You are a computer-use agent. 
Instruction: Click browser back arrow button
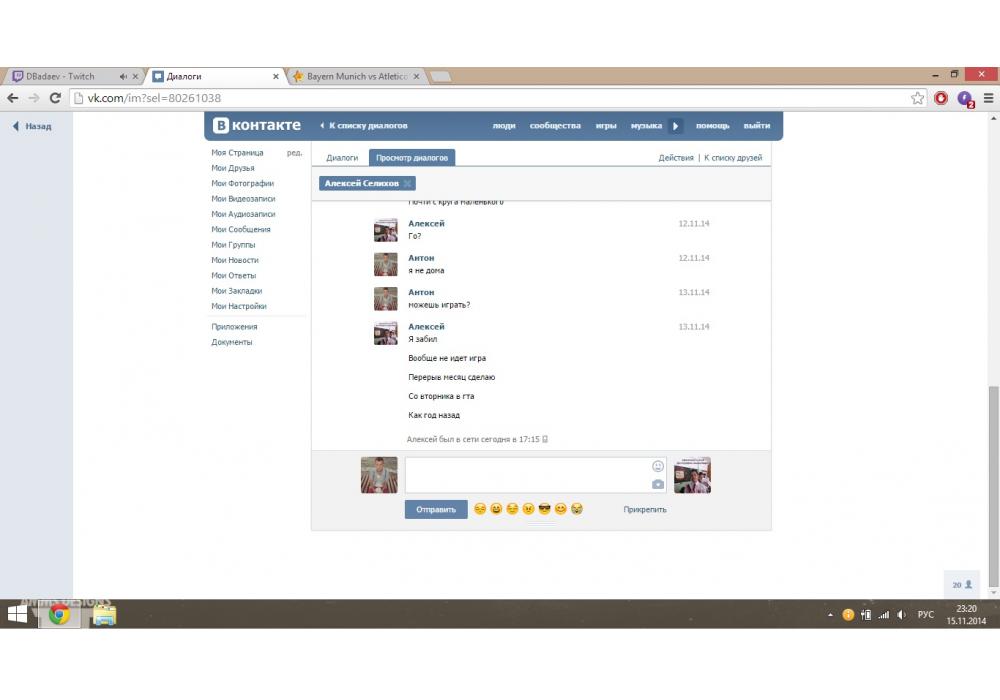(x=13, y=98)
